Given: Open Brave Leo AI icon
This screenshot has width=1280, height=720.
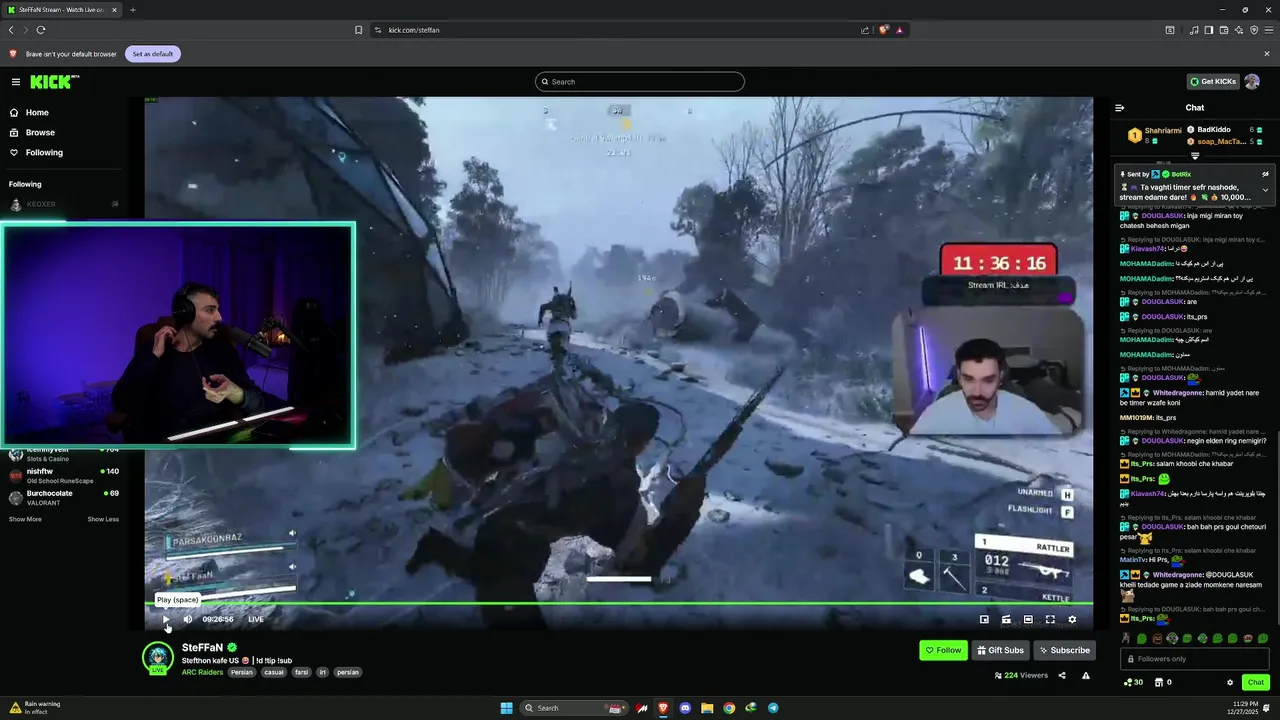Looking at the screenshot, I should (x=1239, y=30).
